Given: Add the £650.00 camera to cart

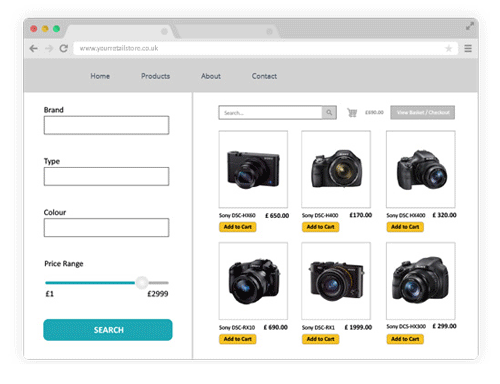Looking at the screenshot, I should [238, 227].
